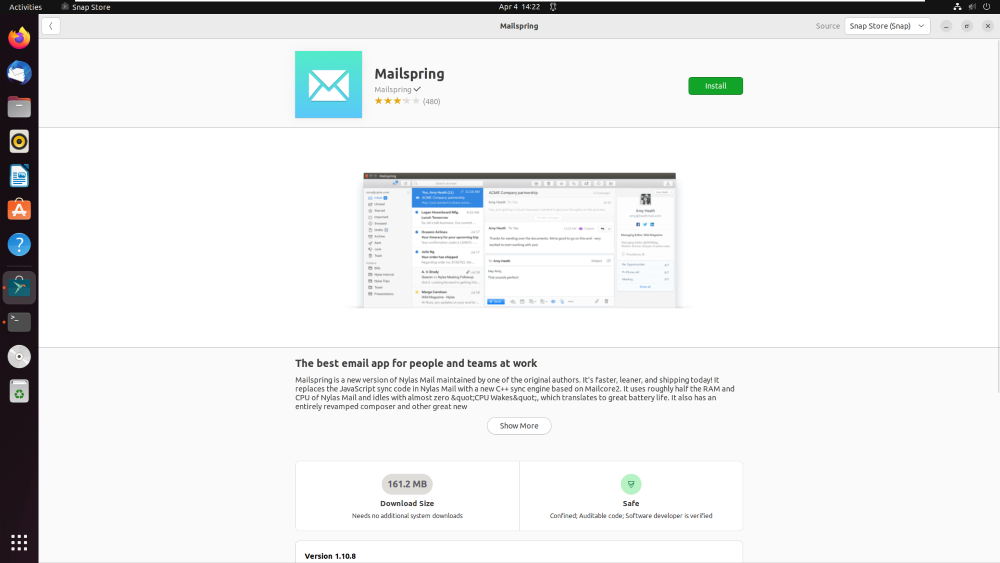Click the Mailspring verified developer name
This screenshot has width=1000, height=563.
[397, 89]
